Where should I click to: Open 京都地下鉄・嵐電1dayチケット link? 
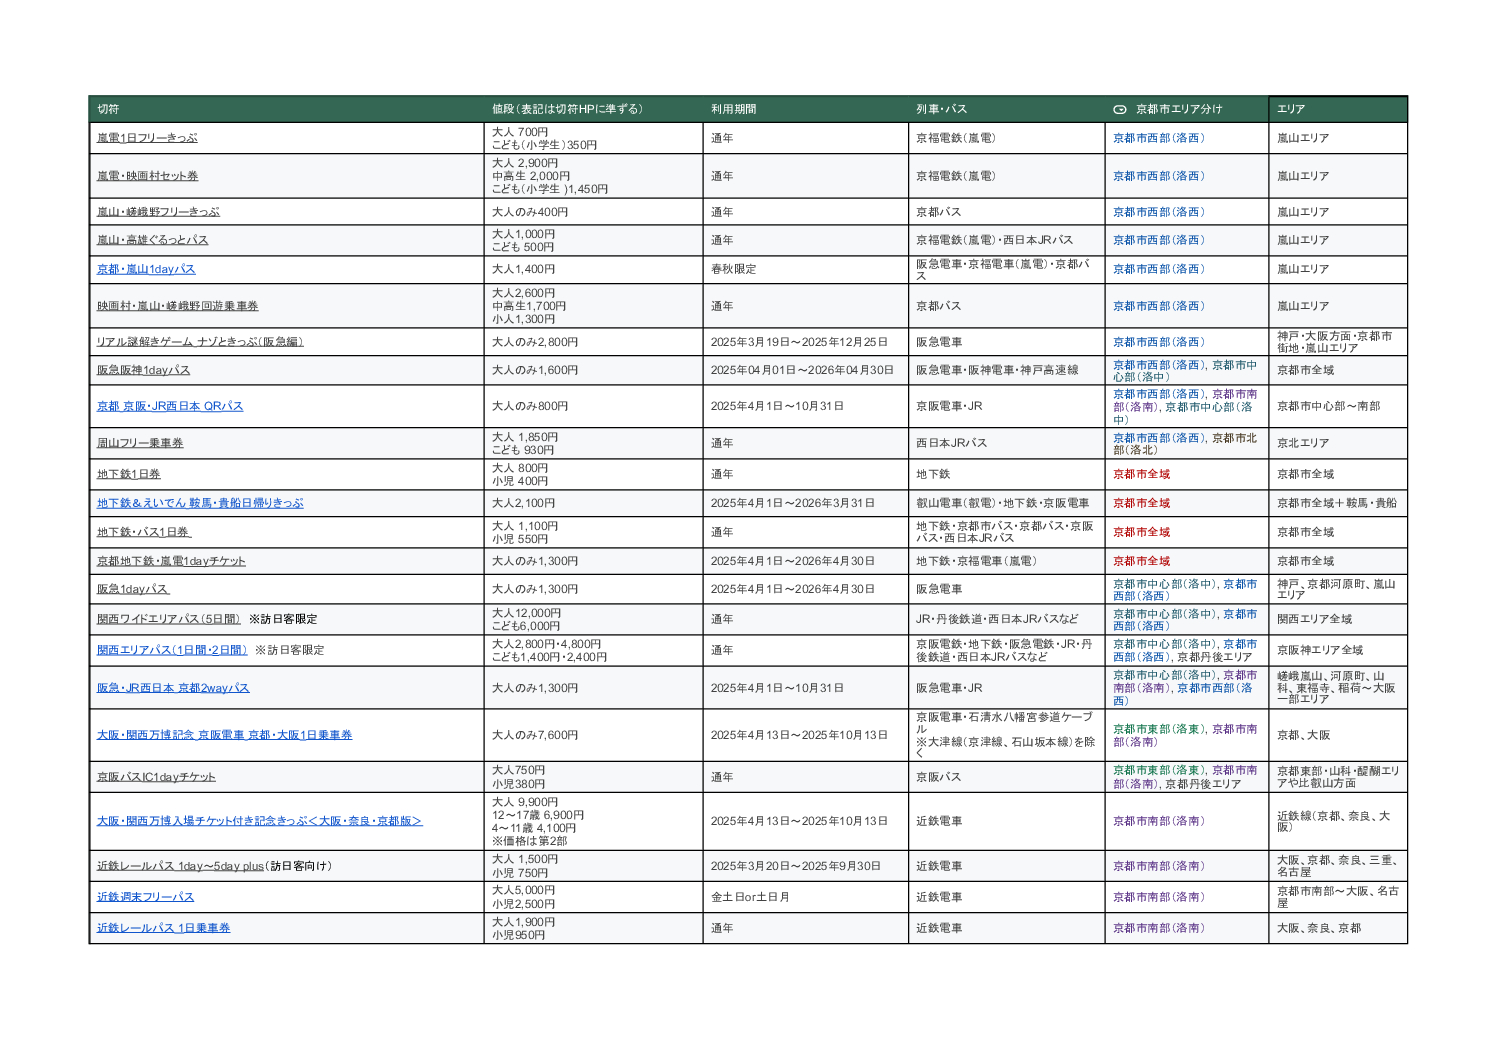[x=171, y=561]
